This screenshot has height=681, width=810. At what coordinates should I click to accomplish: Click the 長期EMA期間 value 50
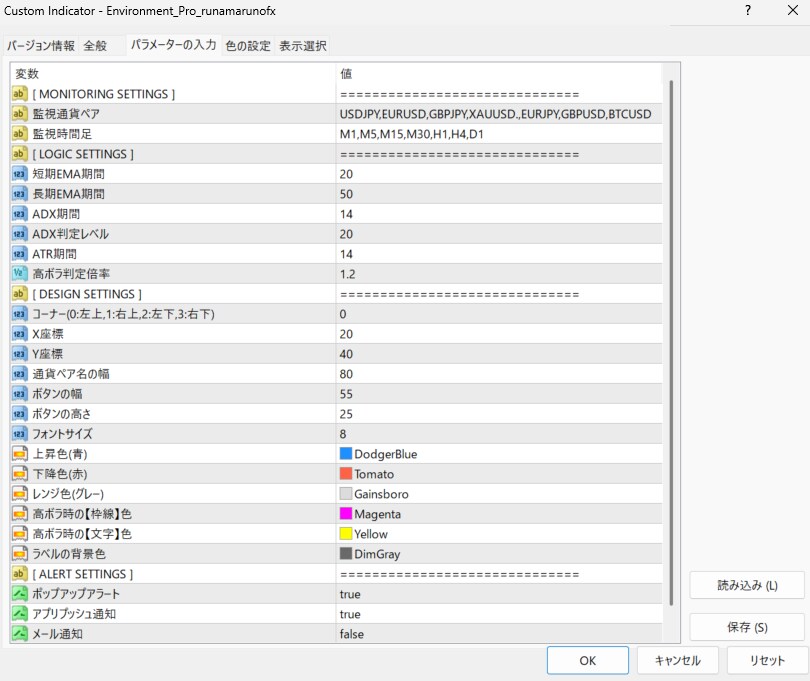[346, 194]
